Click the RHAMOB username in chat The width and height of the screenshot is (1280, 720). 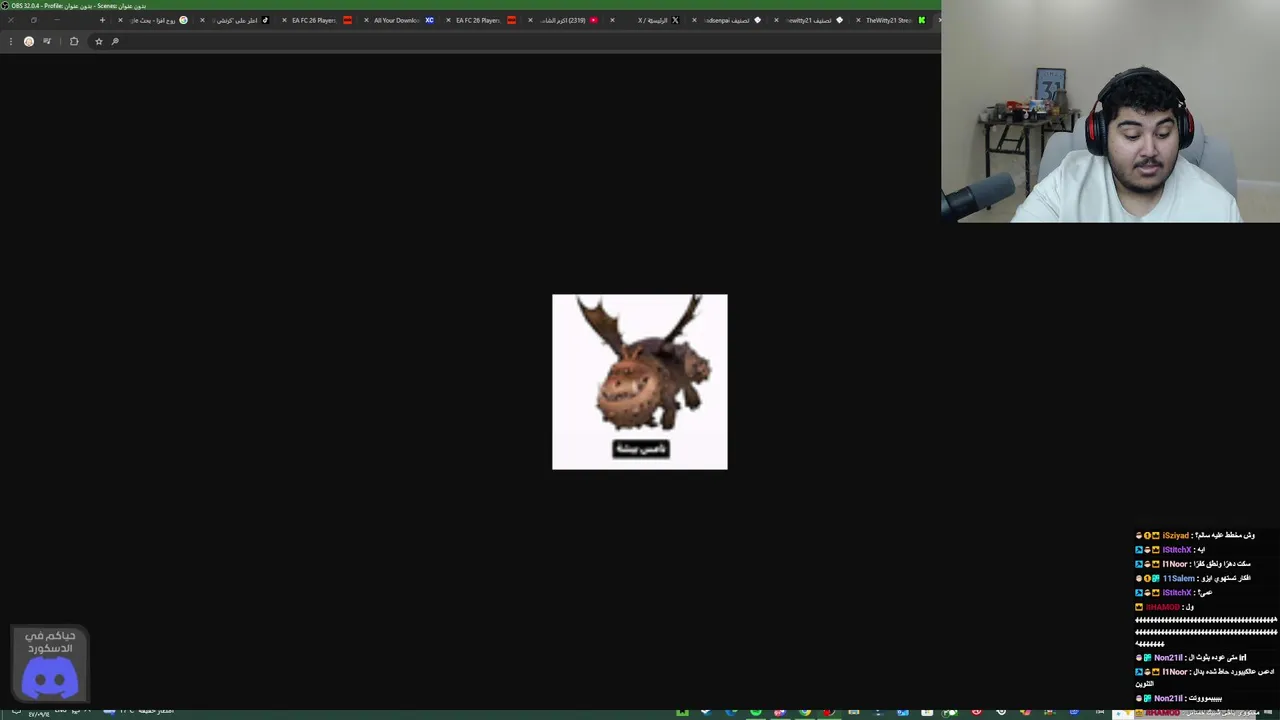pyautogui.click(x=1162, y=607)
